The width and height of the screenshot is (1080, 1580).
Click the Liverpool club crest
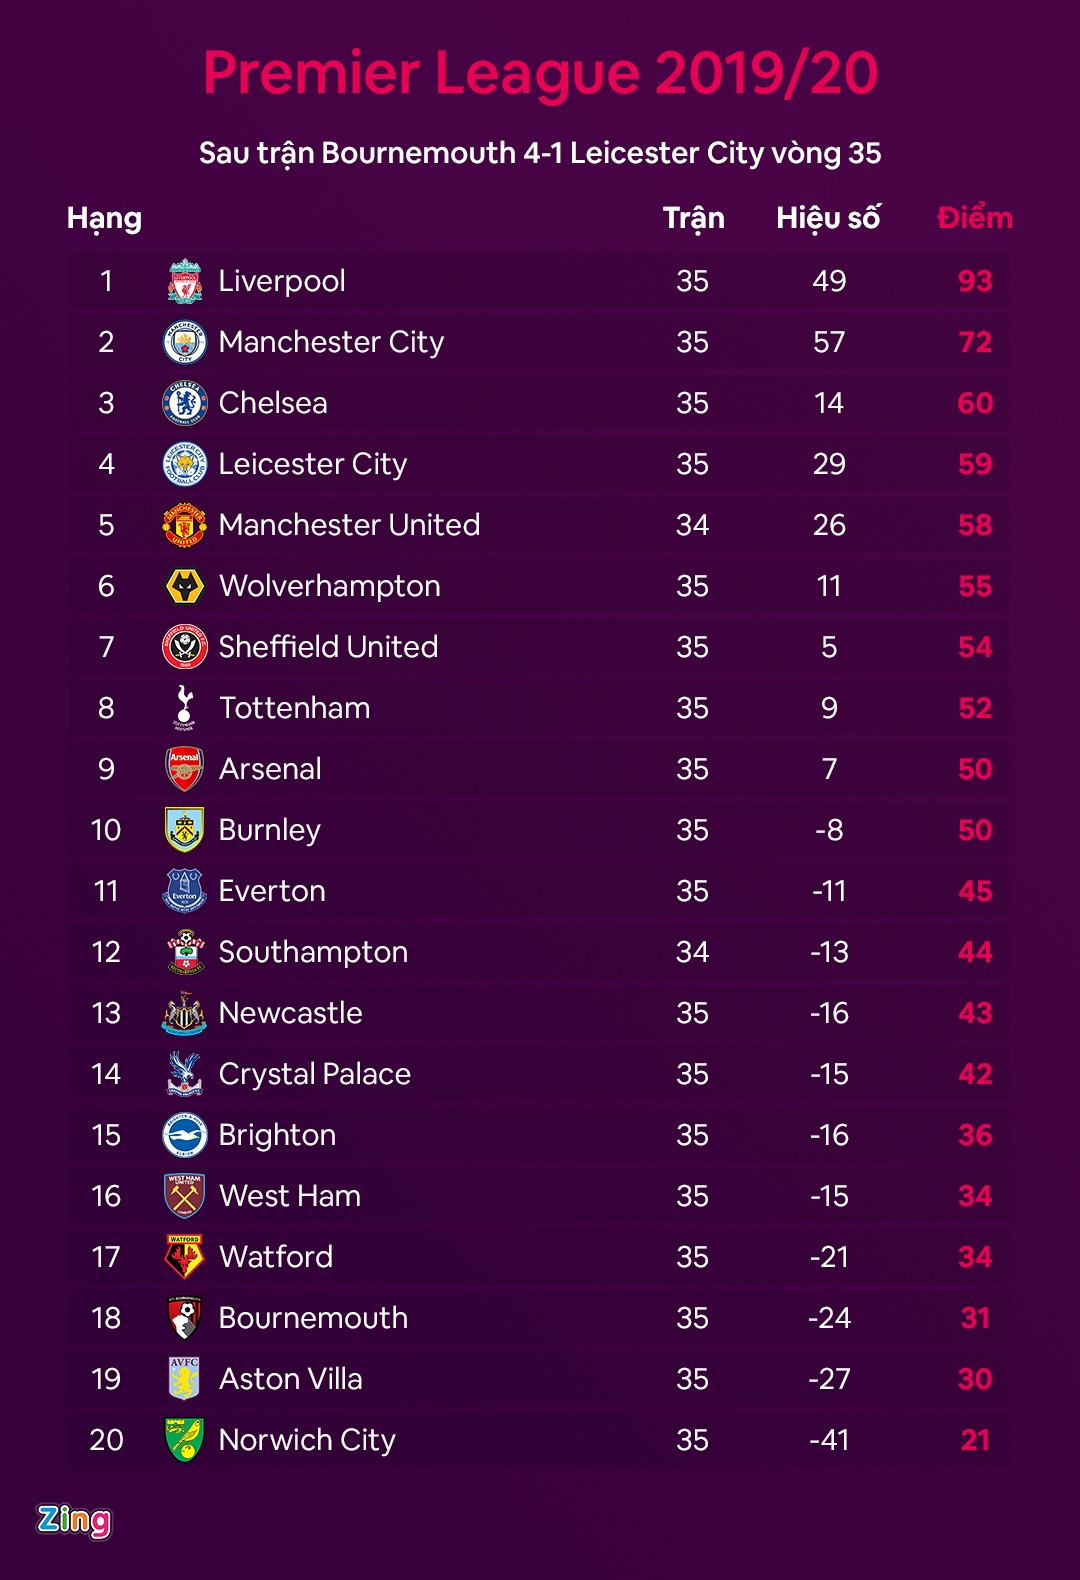click(185, 281)
